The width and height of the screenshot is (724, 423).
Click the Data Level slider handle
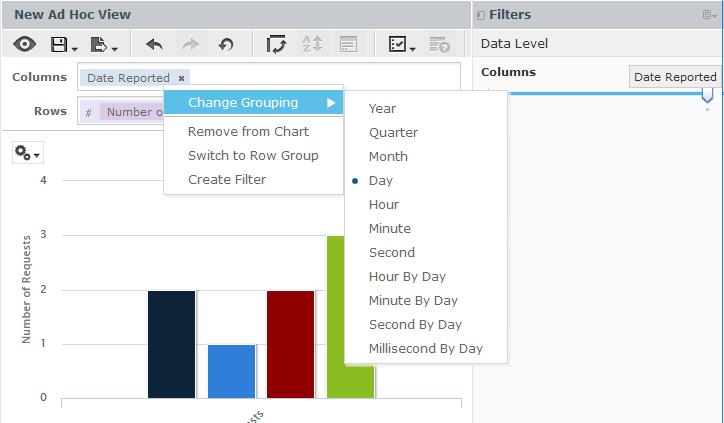click(707, 96)
